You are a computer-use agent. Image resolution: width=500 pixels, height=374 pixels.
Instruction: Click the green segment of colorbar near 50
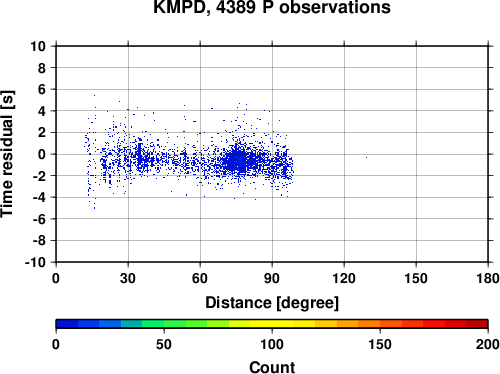pos(164,324)
